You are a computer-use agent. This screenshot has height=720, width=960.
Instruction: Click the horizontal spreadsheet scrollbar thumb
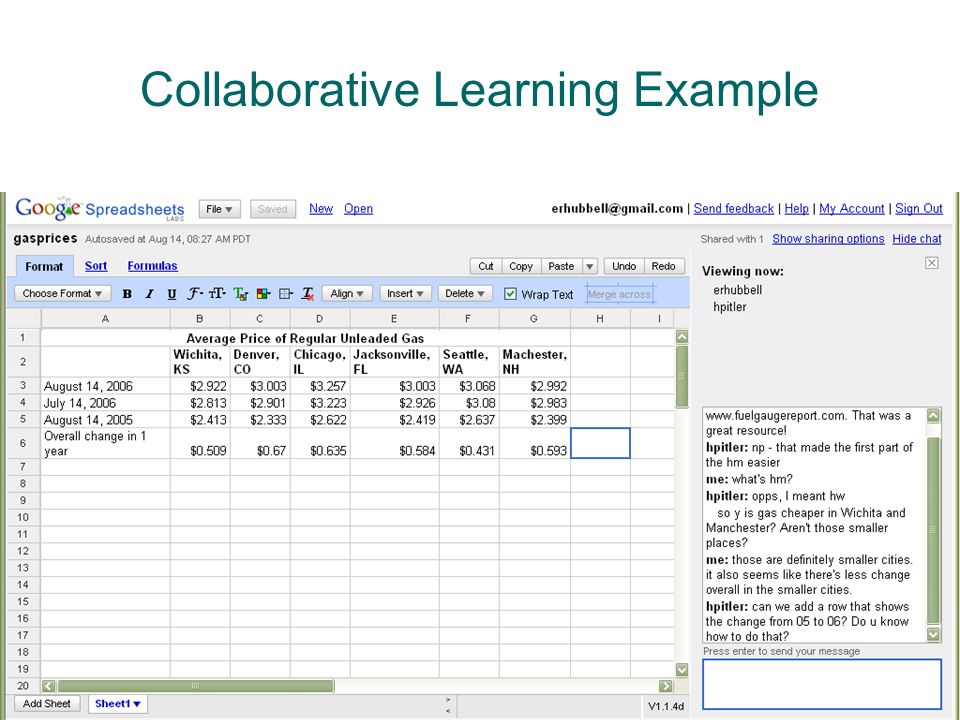196,686
